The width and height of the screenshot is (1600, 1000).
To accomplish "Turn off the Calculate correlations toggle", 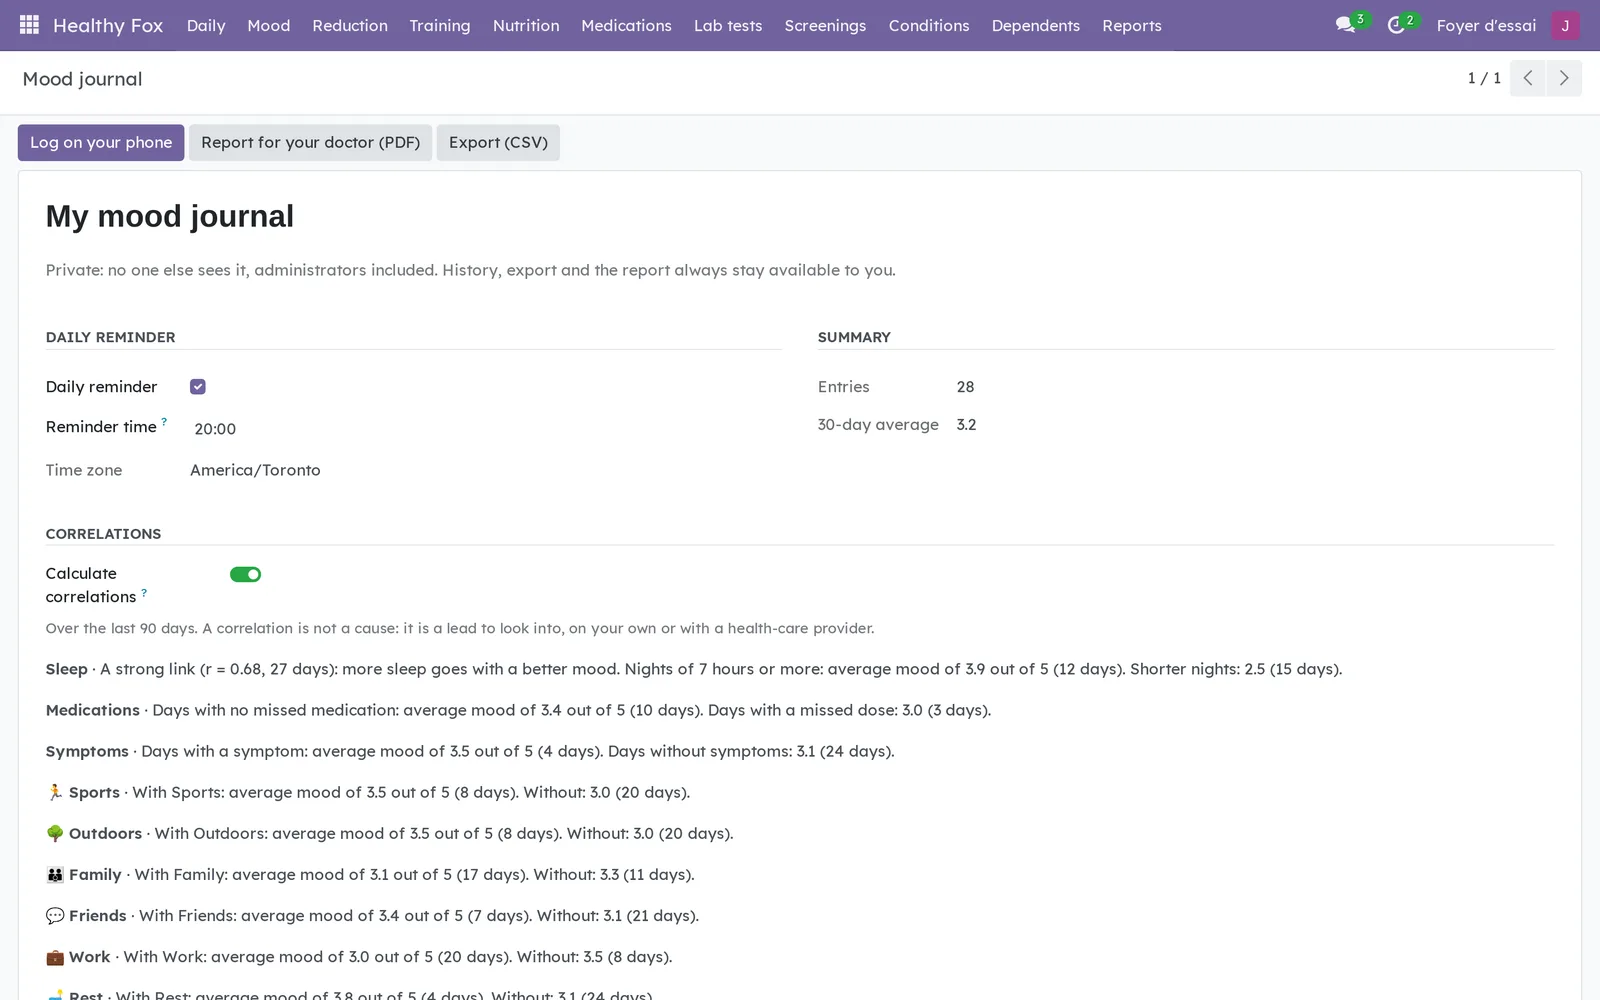I will [x=245, y=574].
